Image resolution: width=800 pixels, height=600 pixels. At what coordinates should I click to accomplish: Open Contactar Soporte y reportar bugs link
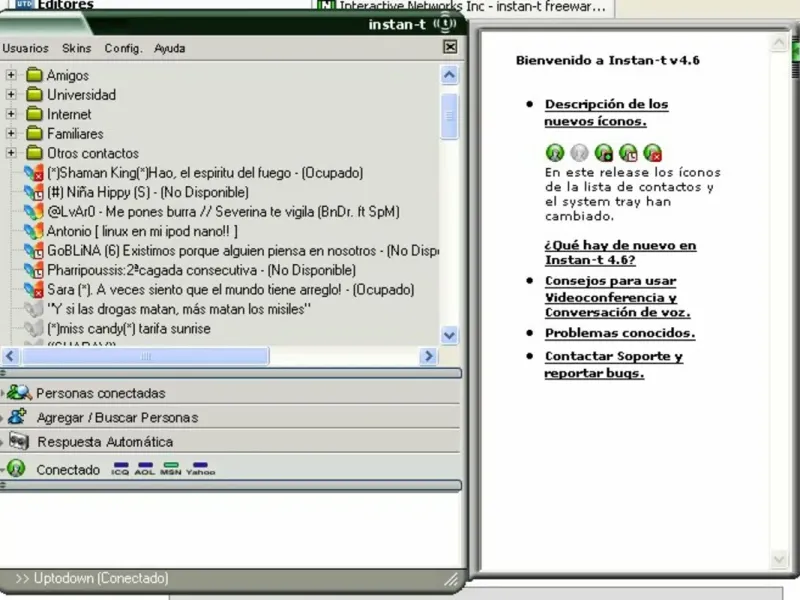pyautogui.click(x=613, y=364)
